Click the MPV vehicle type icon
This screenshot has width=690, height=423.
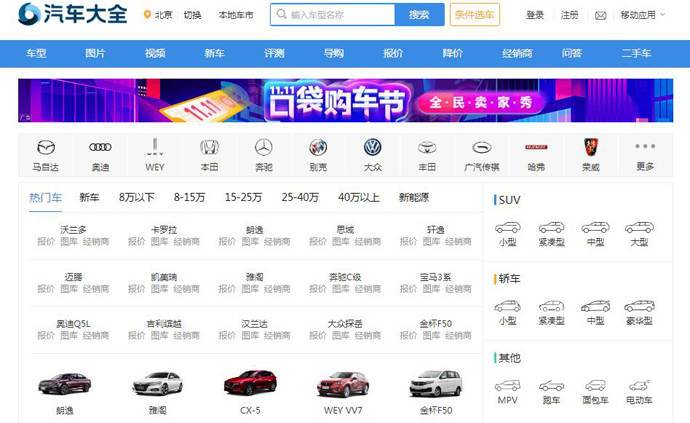(x=508, y=386)
